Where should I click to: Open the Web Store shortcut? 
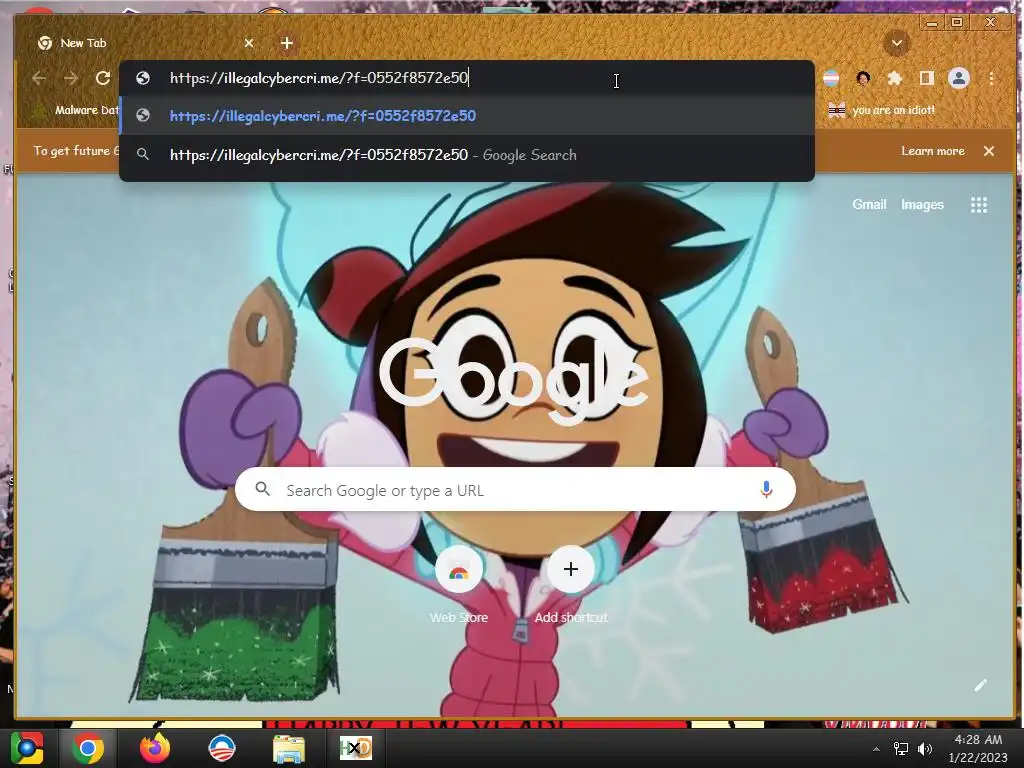click(x=458, y=583)
